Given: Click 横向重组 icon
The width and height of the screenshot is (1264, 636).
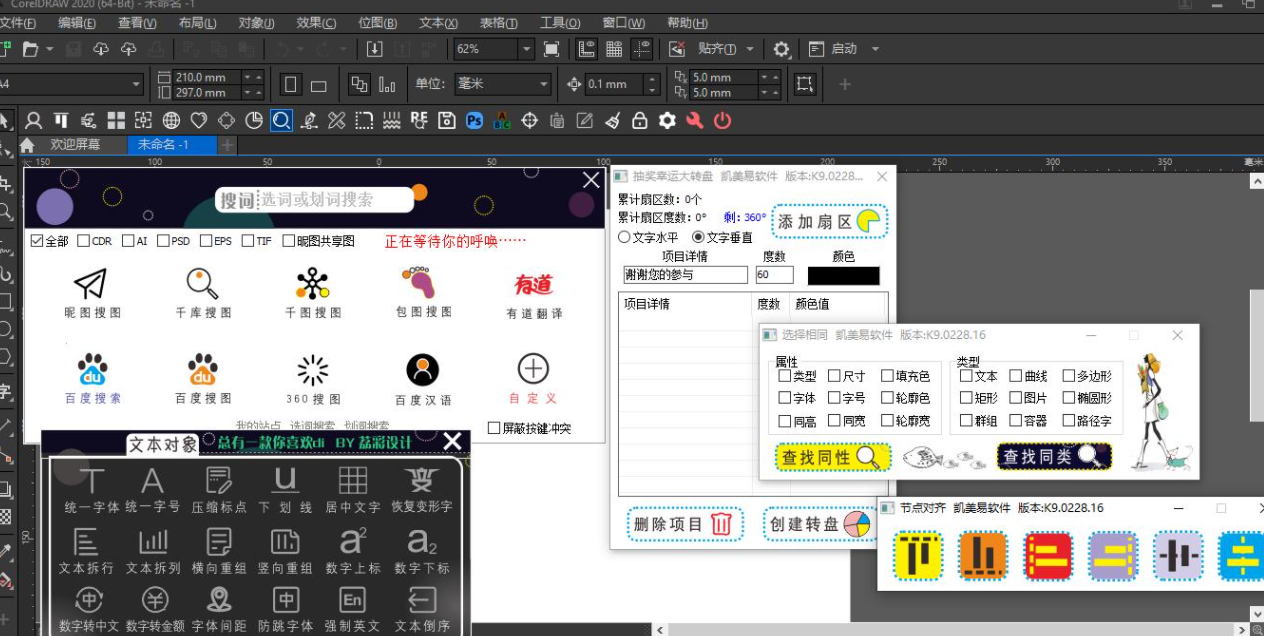Looking at the screenshot, I should point(219,542).
